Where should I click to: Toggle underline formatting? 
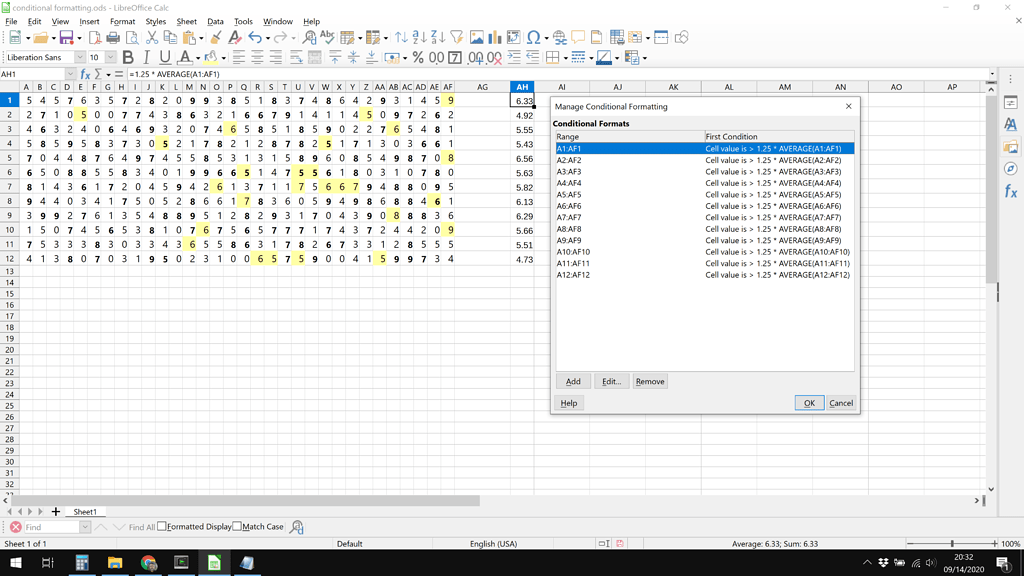[x=164, y=57]
